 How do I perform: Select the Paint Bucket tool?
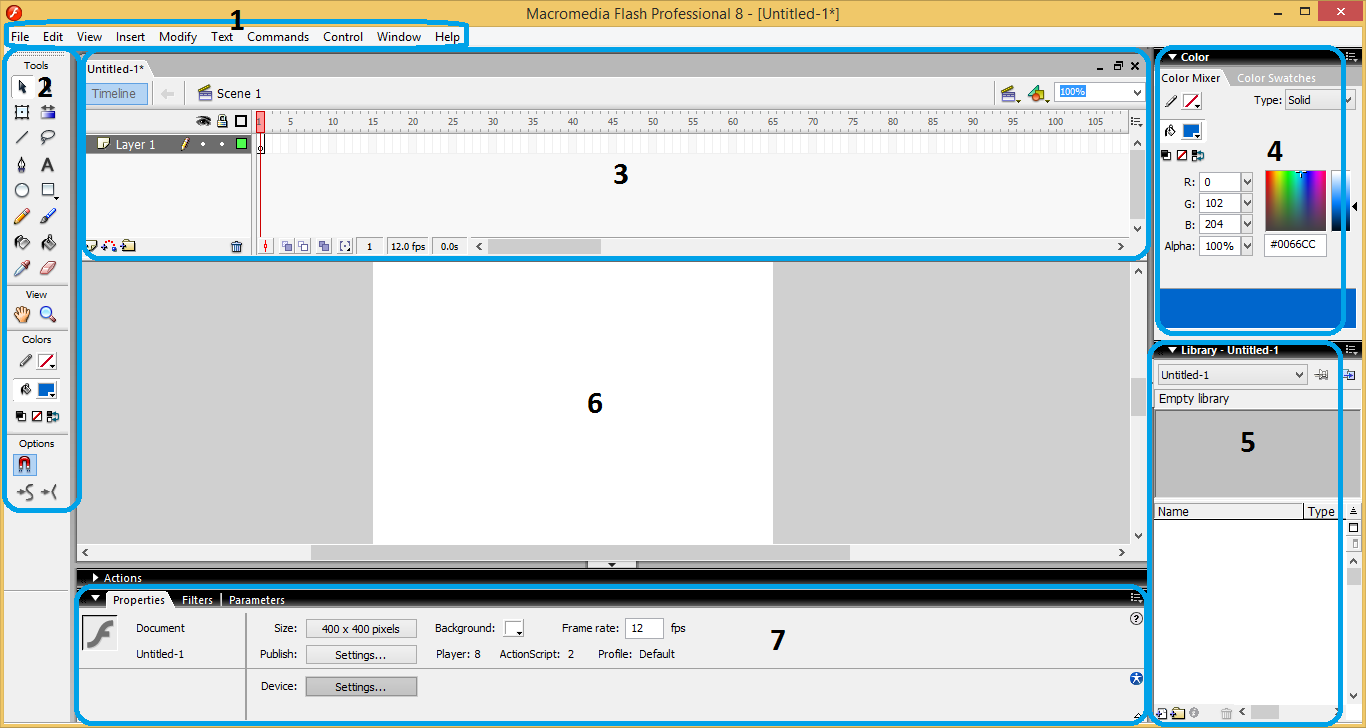(48, 242)
